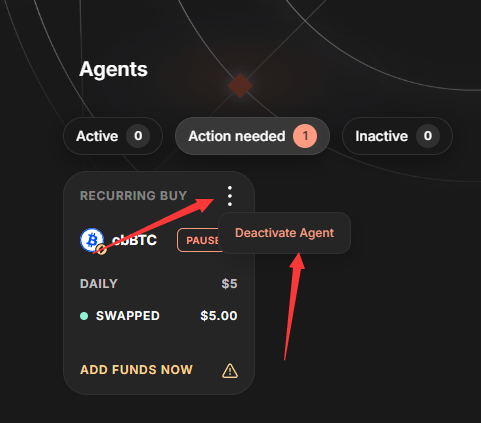Viewport: 481px width, 423px height.
Task: Click the Active count badge showing 0
Action: coord(138,136)
